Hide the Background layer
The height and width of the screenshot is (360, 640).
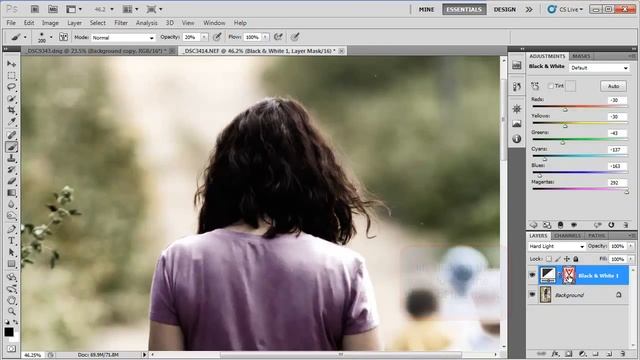point(532,294)
